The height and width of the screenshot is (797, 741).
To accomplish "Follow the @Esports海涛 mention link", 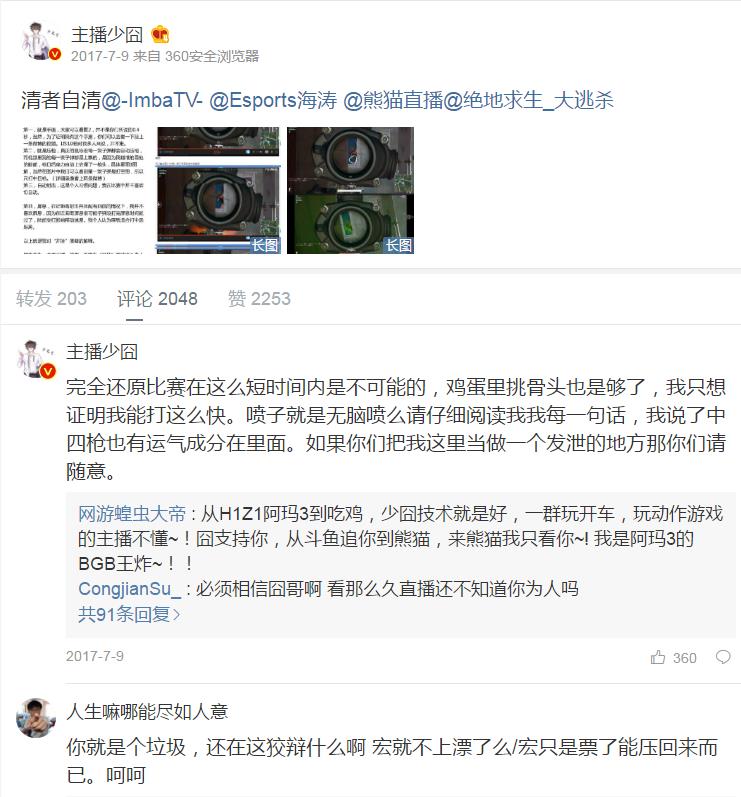I will pyautogui.click(x=273, y=100).
